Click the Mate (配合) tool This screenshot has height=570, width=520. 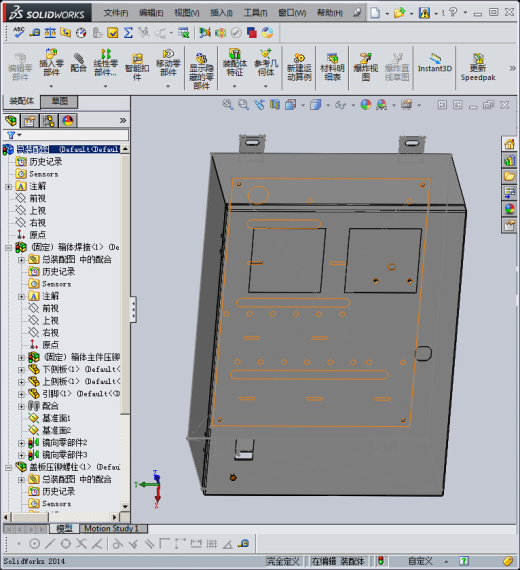click(78, 63)
